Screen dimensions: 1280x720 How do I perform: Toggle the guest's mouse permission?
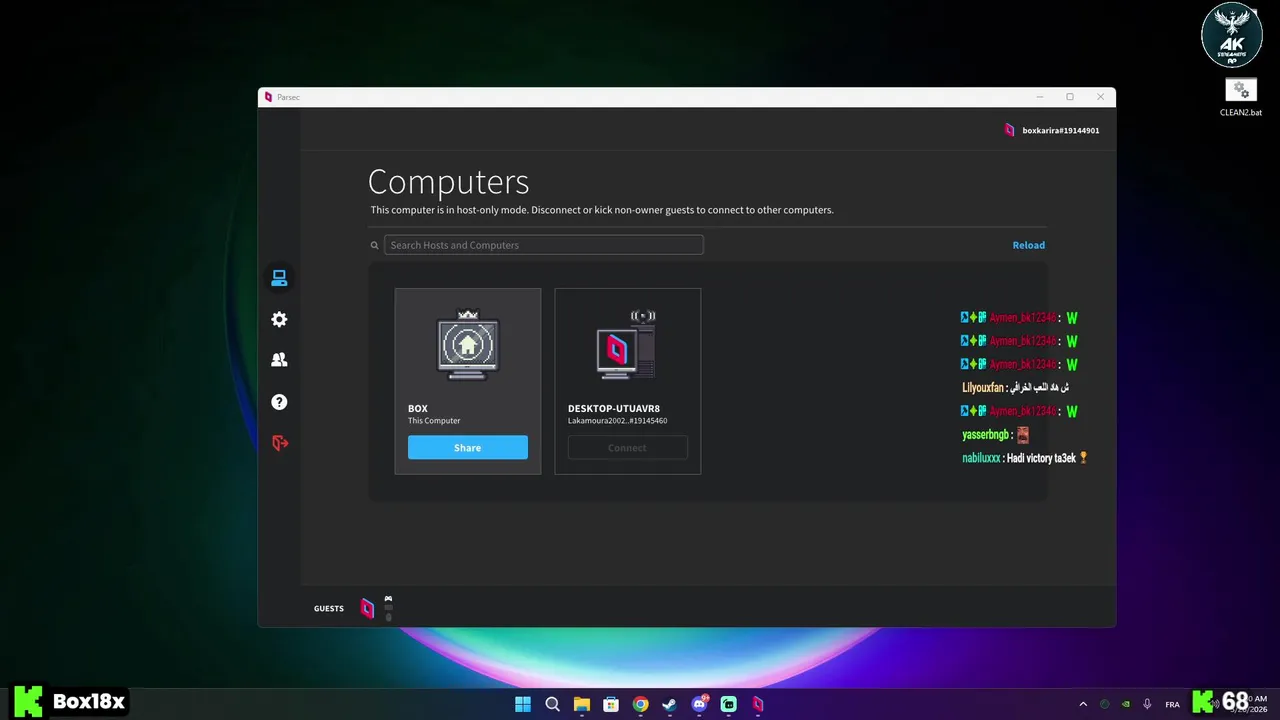[388, 617]
